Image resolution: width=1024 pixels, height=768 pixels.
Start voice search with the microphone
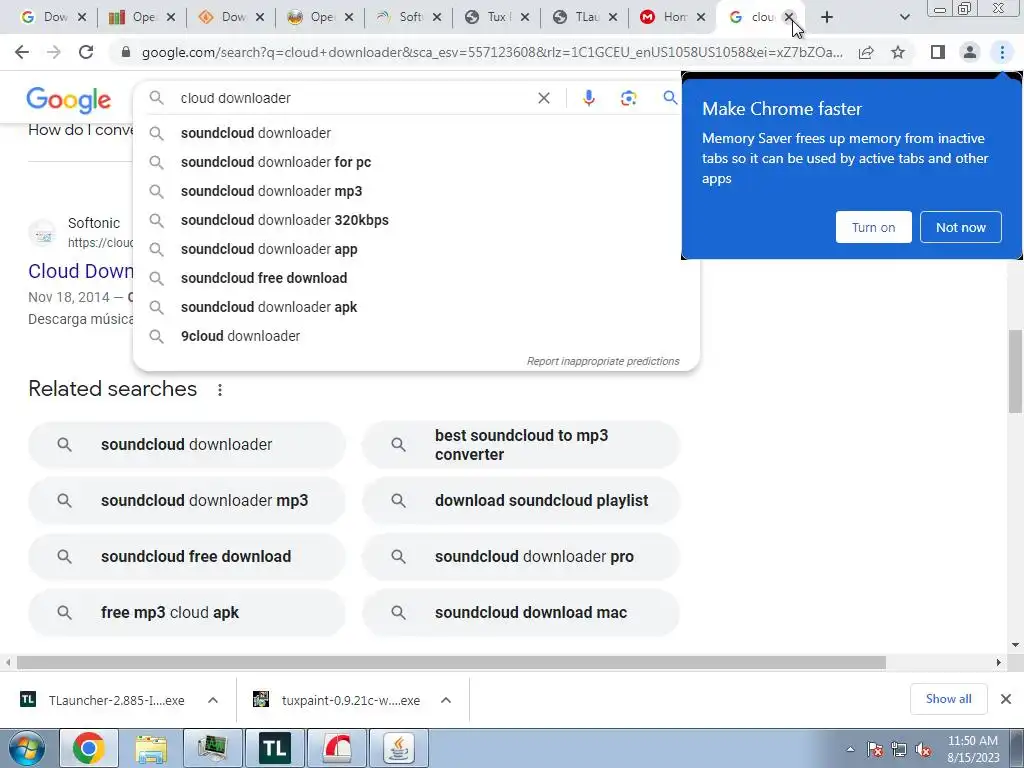click(588, 98)
